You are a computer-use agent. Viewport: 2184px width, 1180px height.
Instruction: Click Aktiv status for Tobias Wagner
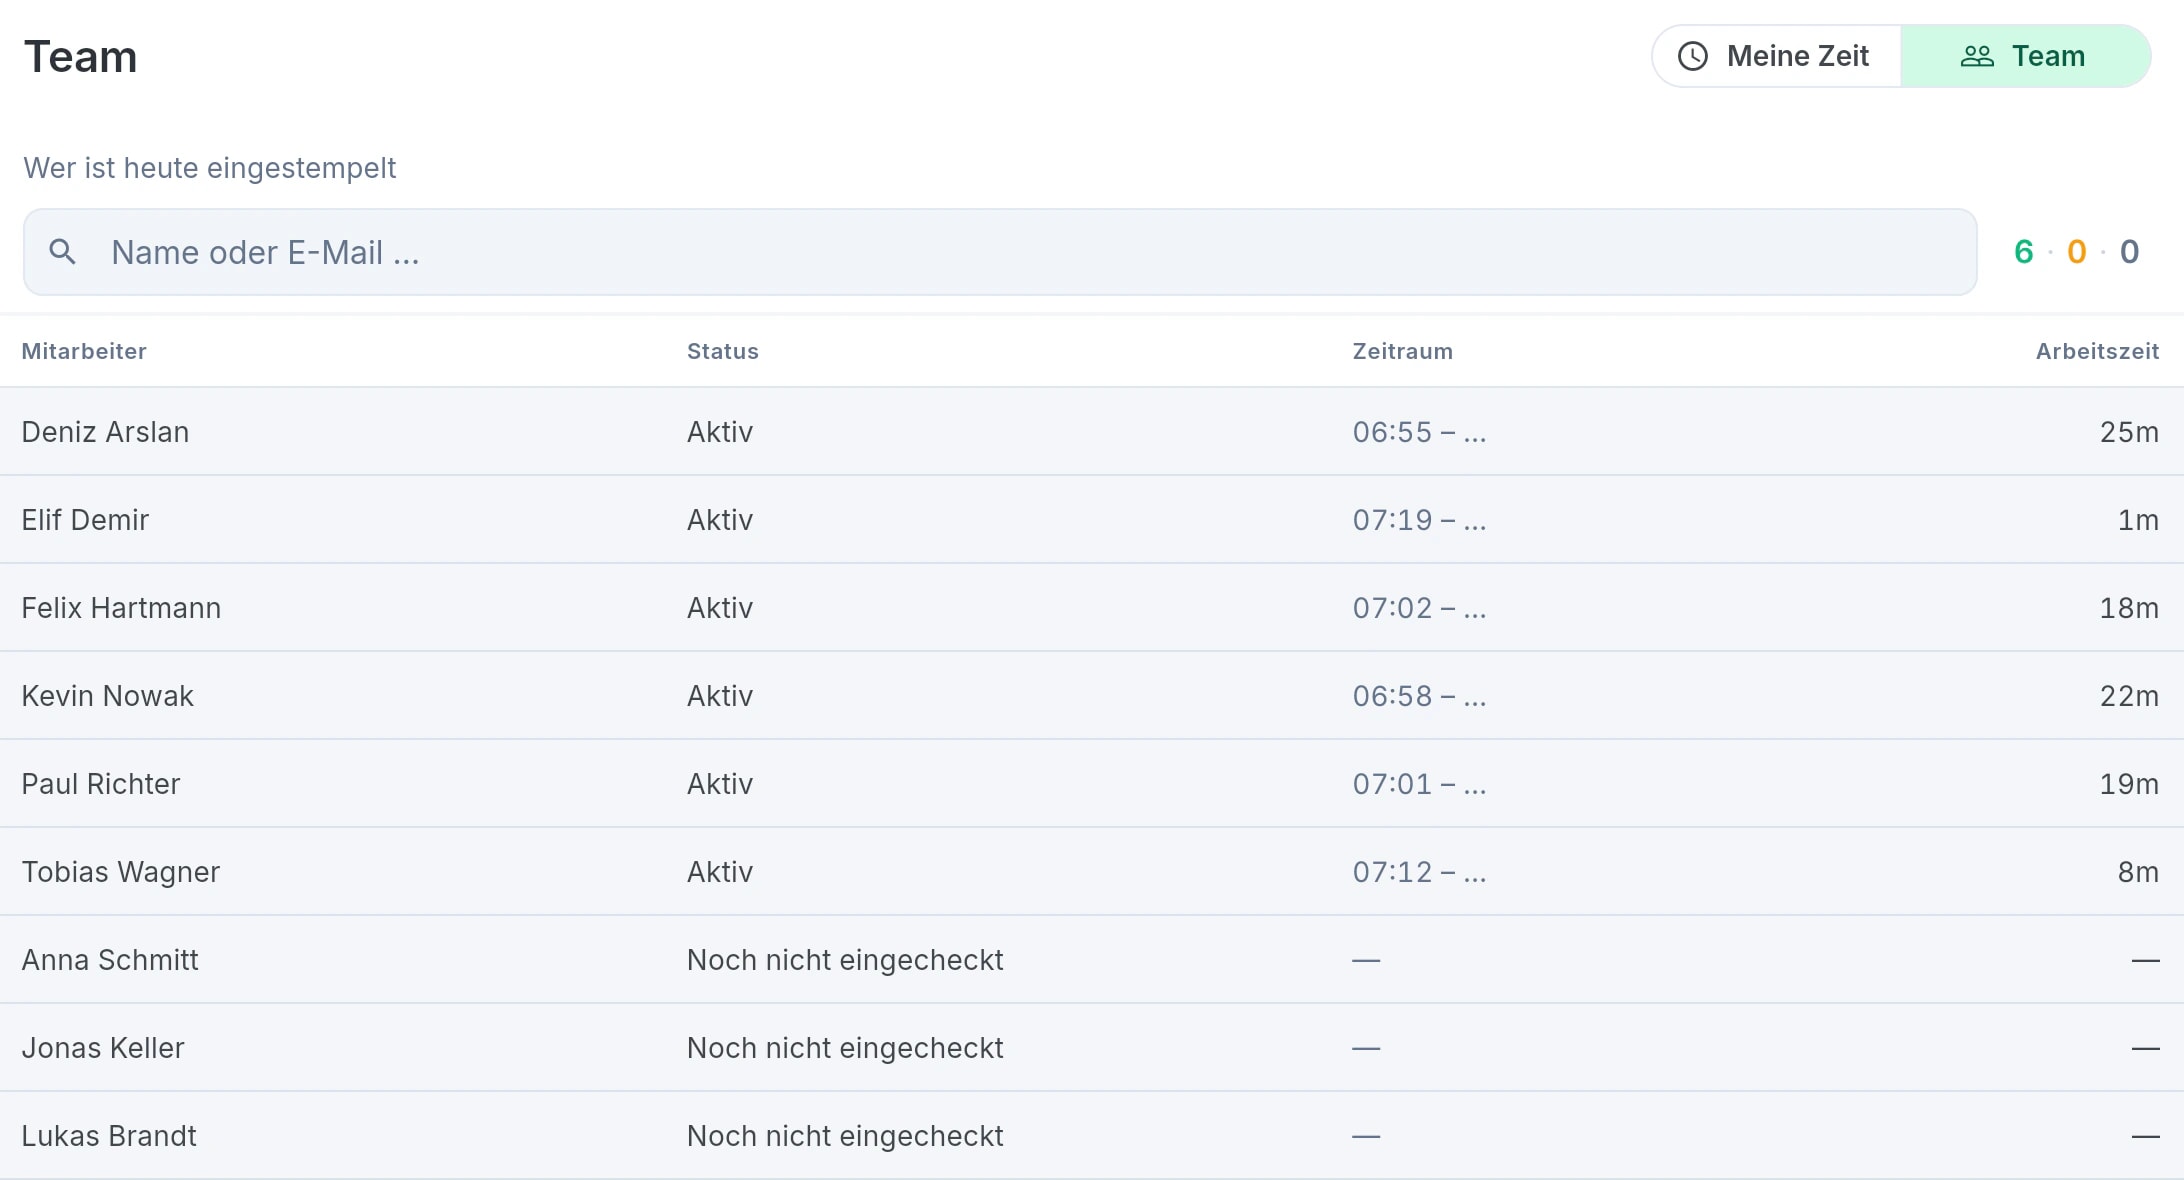(720, 872)
